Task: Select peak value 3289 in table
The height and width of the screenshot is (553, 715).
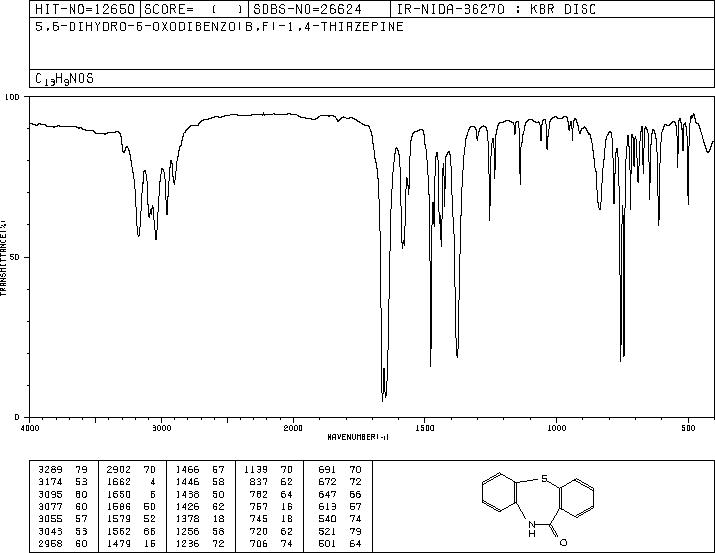Action: pyautogui.click(x=50, y=470)
